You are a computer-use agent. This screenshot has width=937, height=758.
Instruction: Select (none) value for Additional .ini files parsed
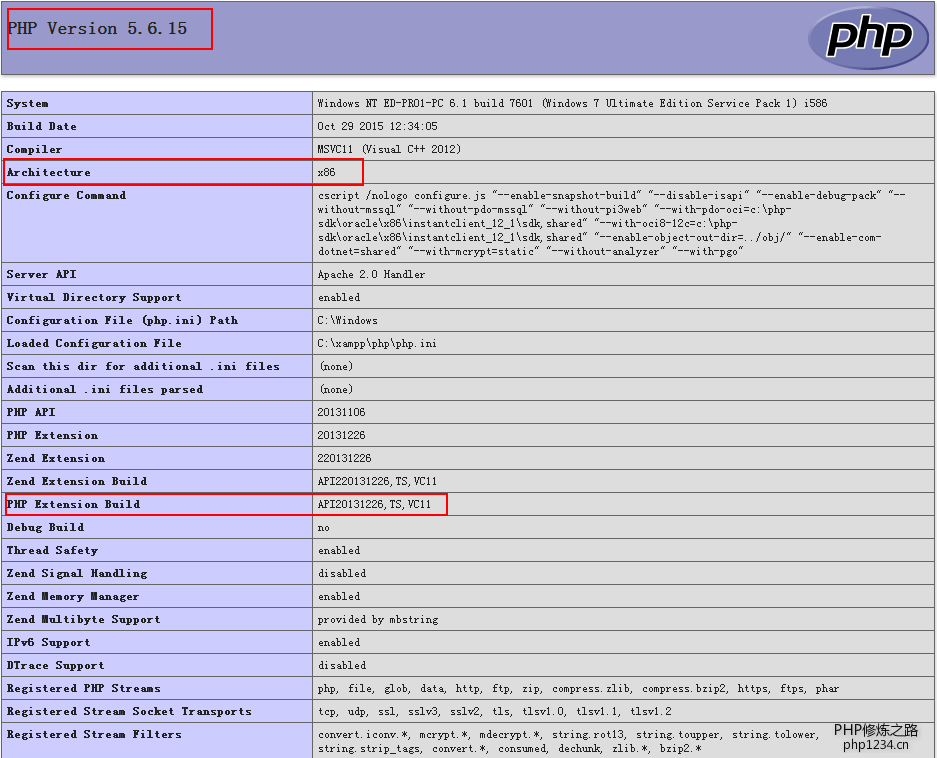[x=336, y=389]
